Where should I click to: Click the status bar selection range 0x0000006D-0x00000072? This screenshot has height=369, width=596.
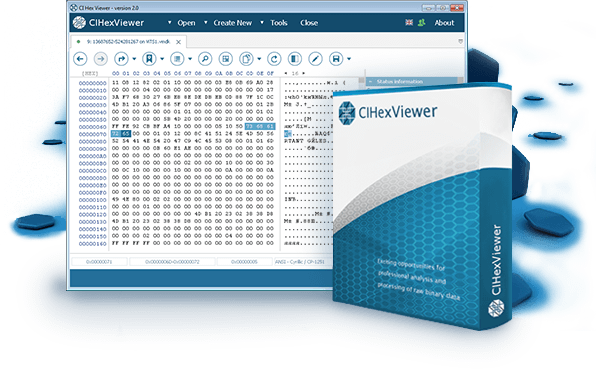coord(172,262)
